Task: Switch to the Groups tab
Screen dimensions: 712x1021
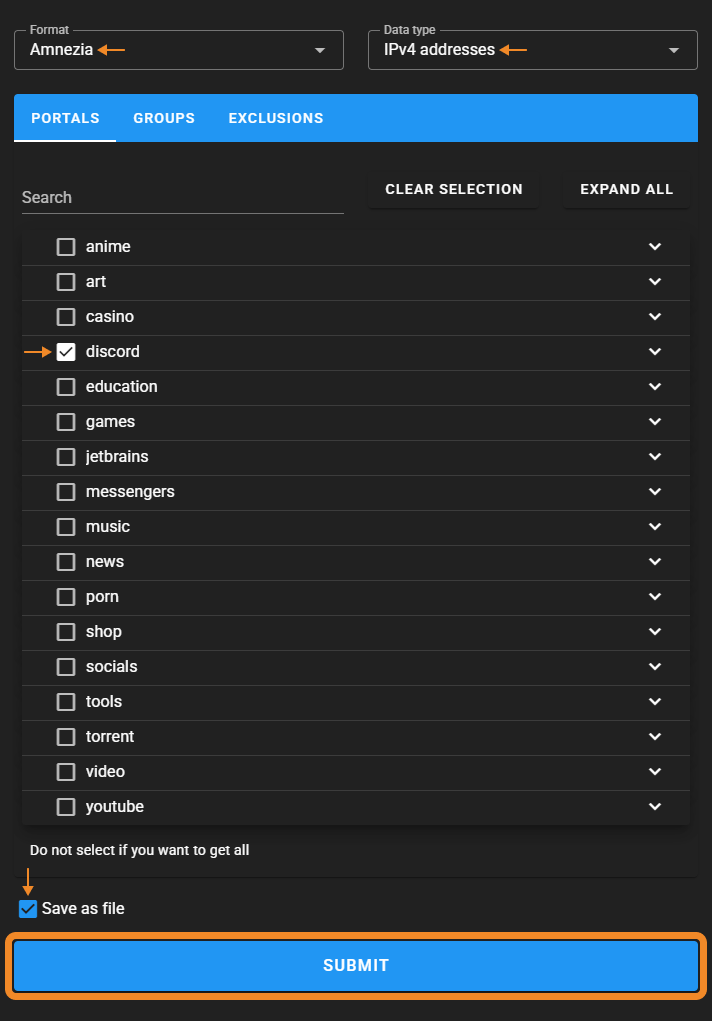Action: (x=164, y=118)
